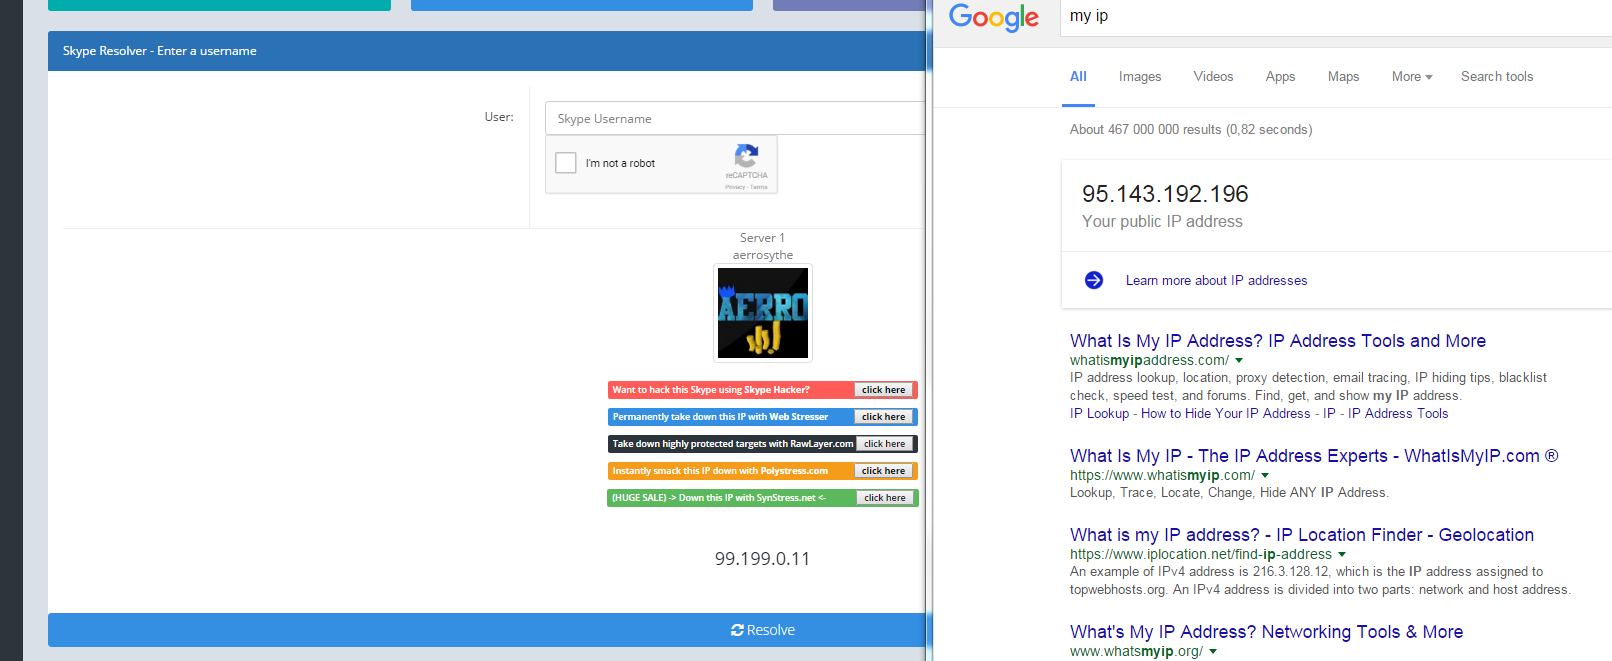Open Learn more about IP addresses
The width and height of the screenshot is (1612, 661).
click(x=1216, y=281)
